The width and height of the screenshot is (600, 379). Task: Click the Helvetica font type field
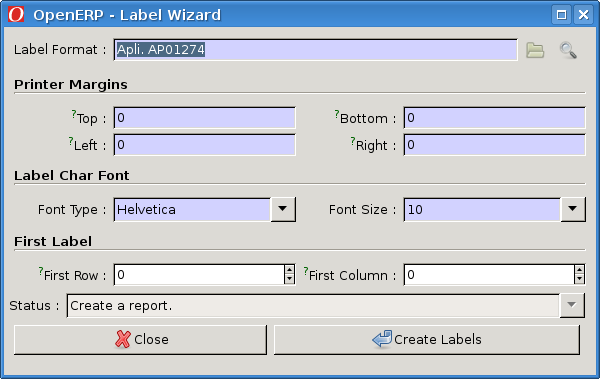192,209
